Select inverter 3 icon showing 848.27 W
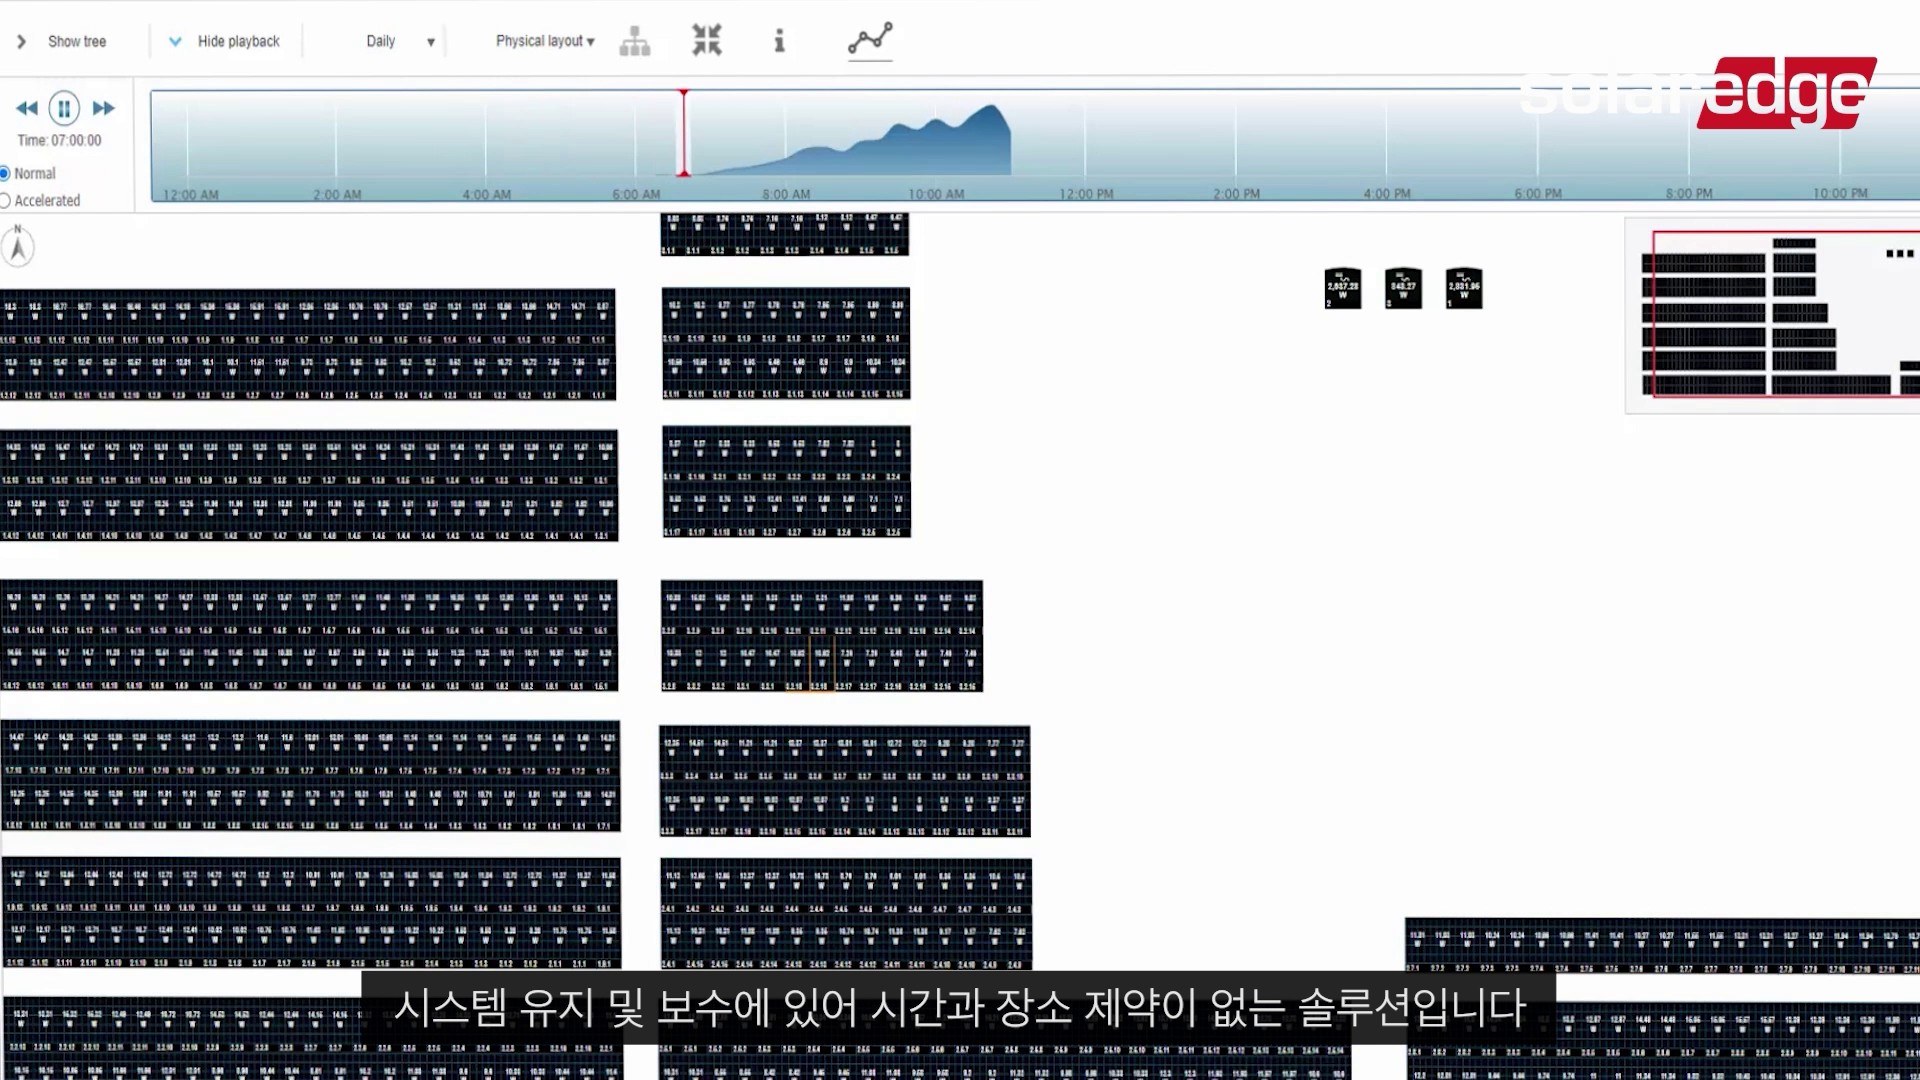 [1403, 288]
